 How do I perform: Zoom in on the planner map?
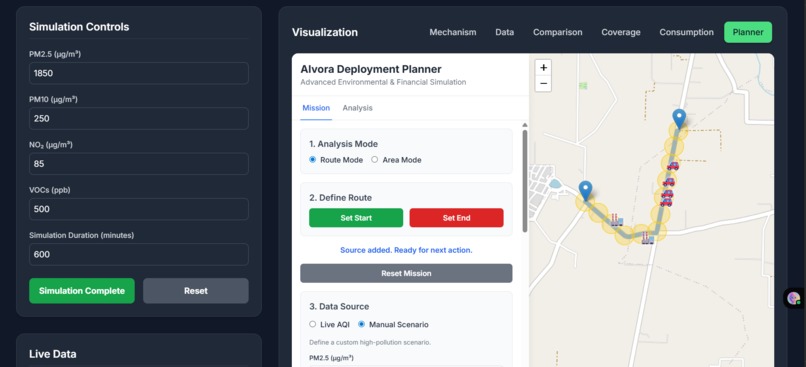tap(543, 67)
